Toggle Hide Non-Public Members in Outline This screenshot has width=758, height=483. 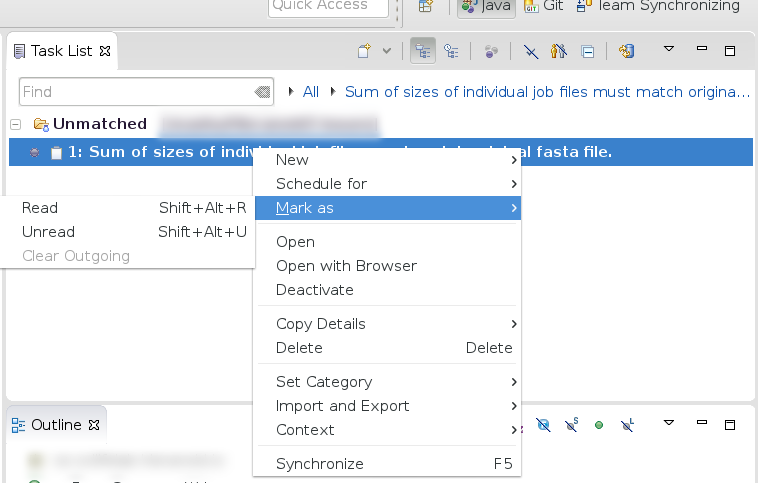(599, 425)
